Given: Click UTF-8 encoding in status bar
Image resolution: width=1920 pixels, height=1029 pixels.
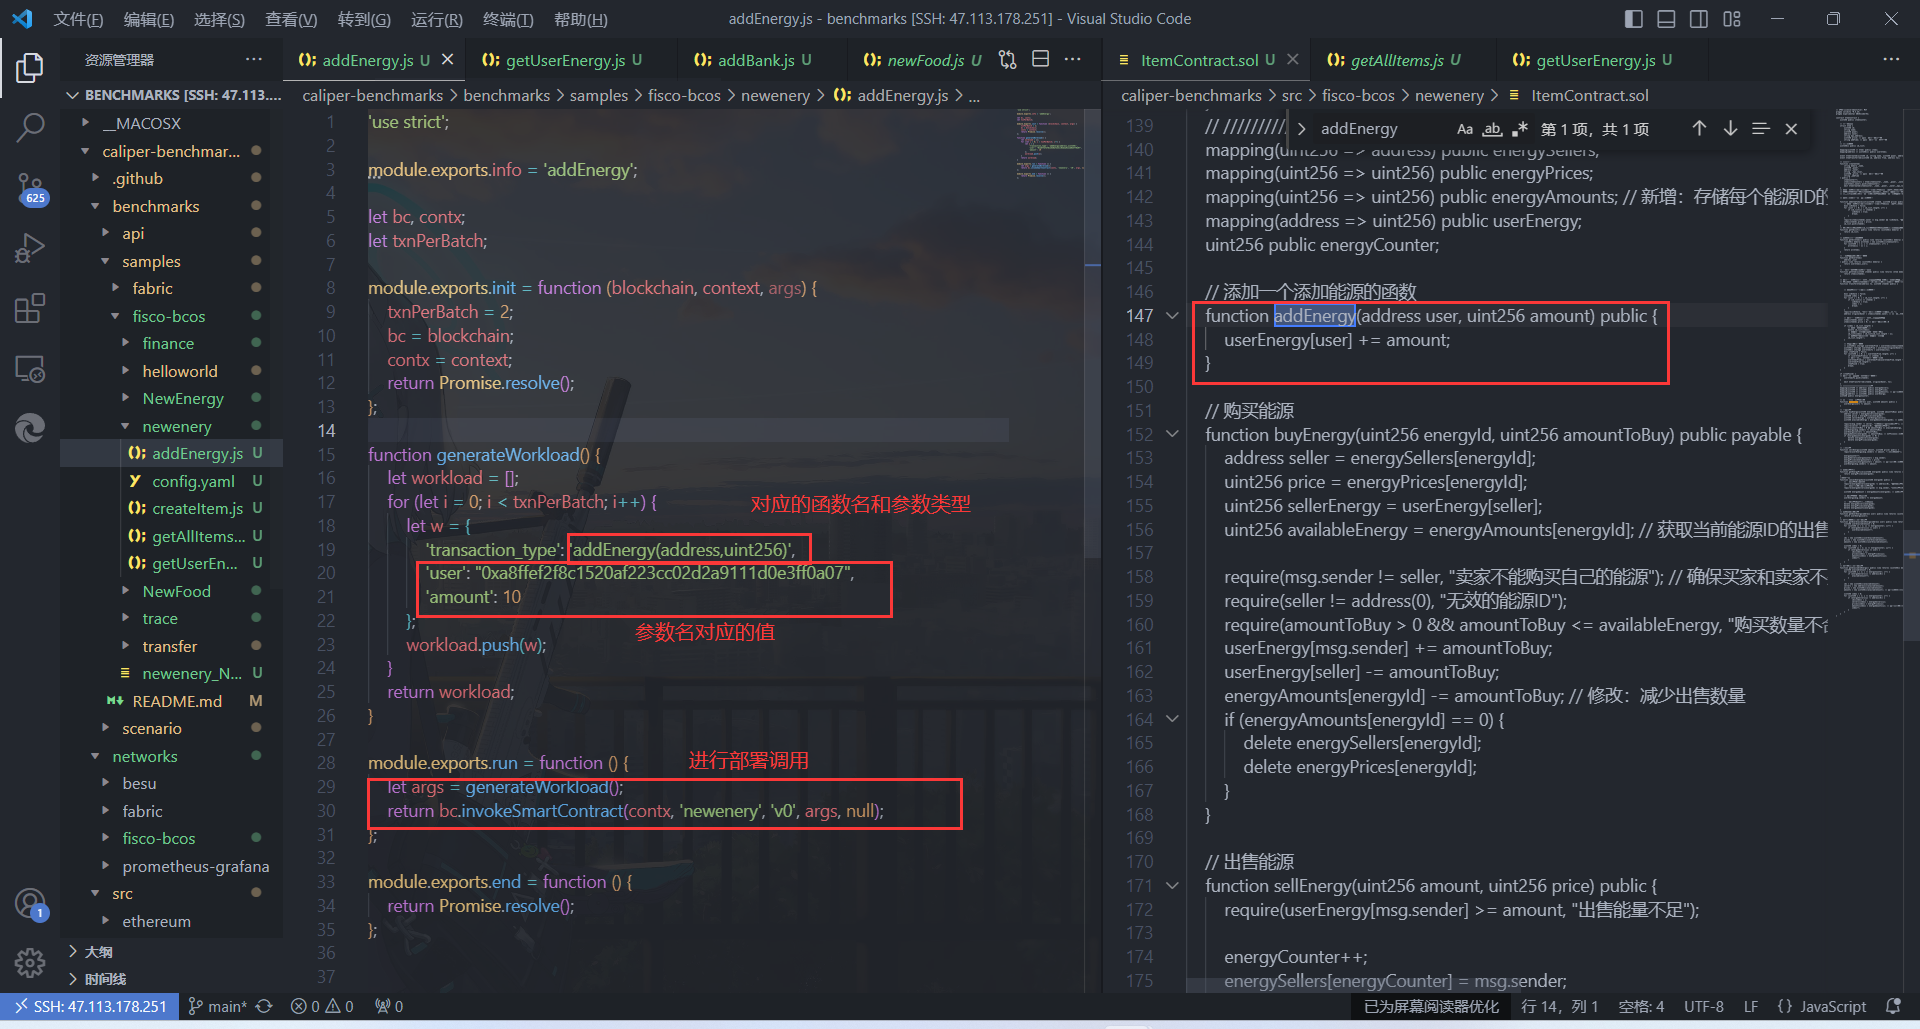Looking at the screenshot, I should (1703, 1006).
